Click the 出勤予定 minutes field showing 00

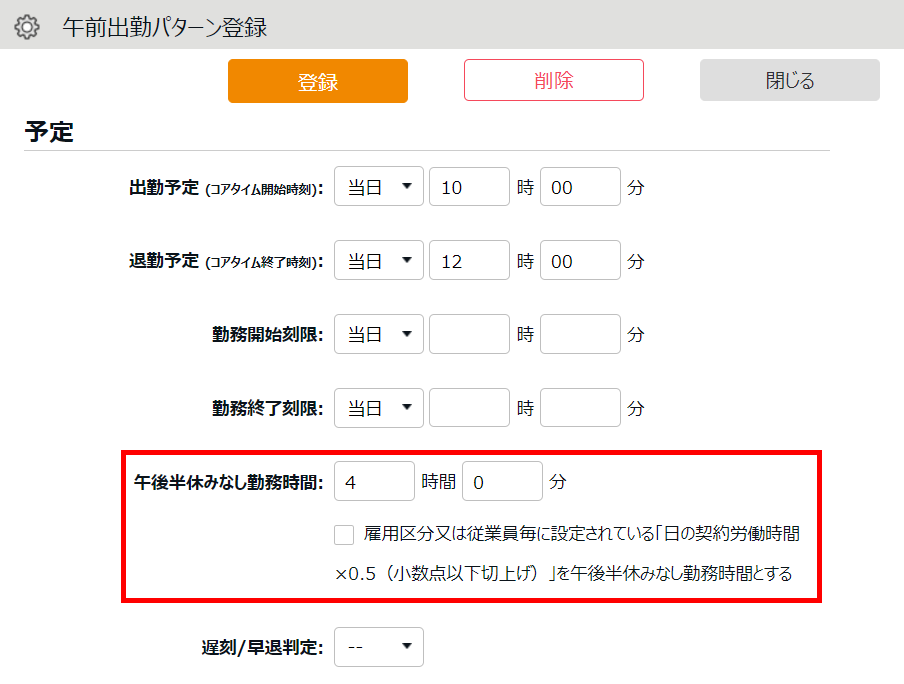tap(580, 187)
